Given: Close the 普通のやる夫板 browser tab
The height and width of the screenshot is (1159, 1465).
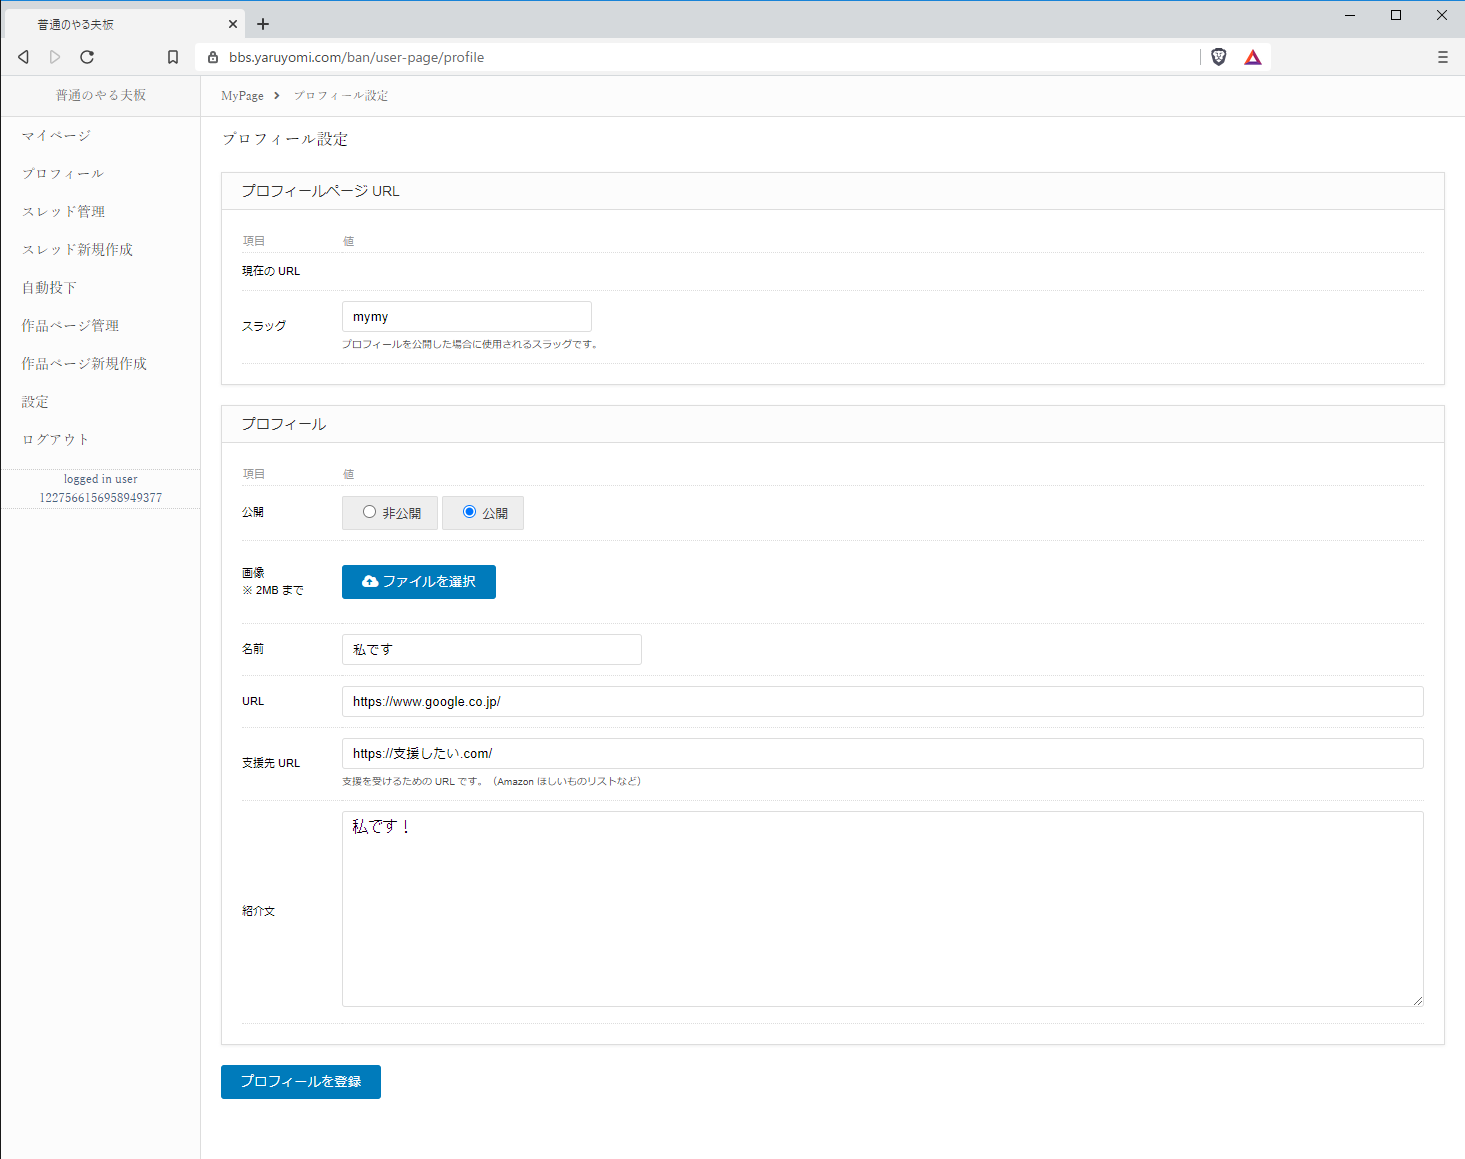Looking at the screenshot, I should (x=233, y=24).
